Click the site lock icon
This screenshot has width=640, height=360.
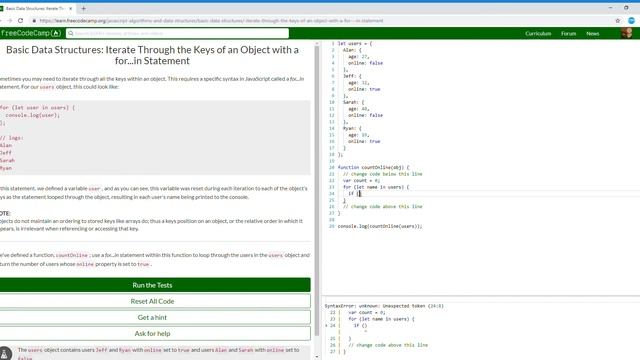coord(34,20)
